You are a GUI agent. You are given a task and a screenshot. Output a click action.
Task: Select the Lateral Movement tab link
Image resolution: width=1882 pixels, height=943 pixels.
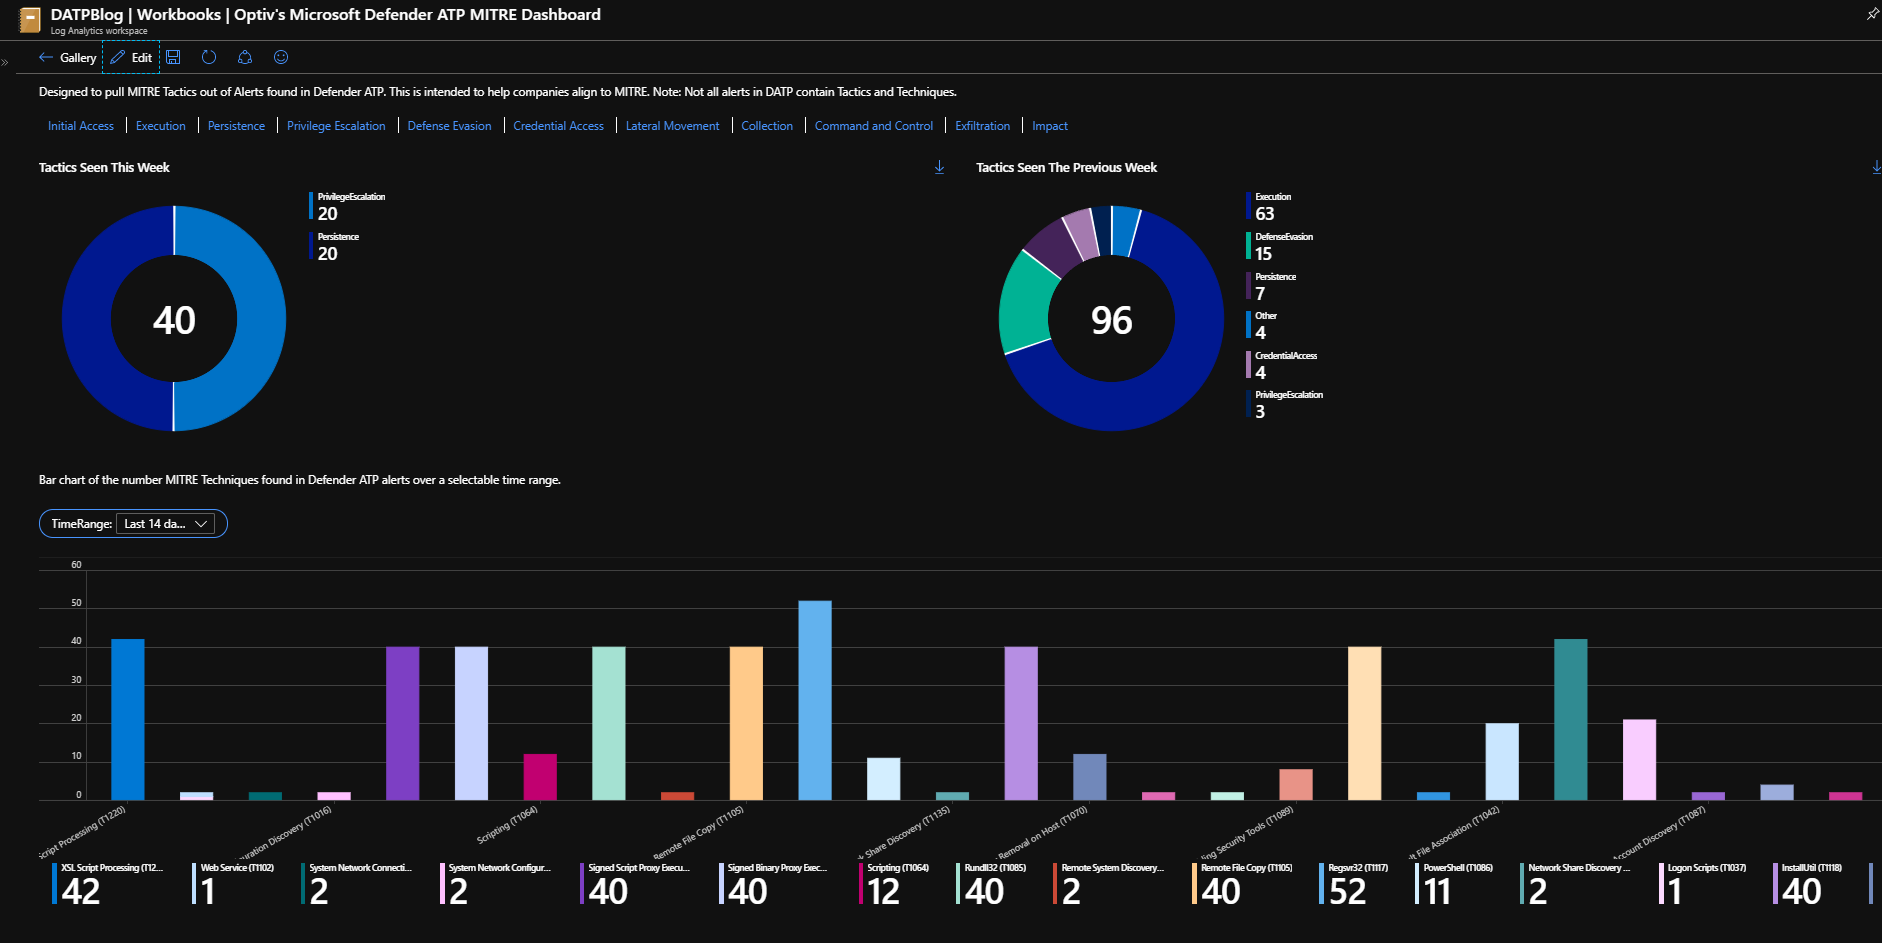coord(672,126)
